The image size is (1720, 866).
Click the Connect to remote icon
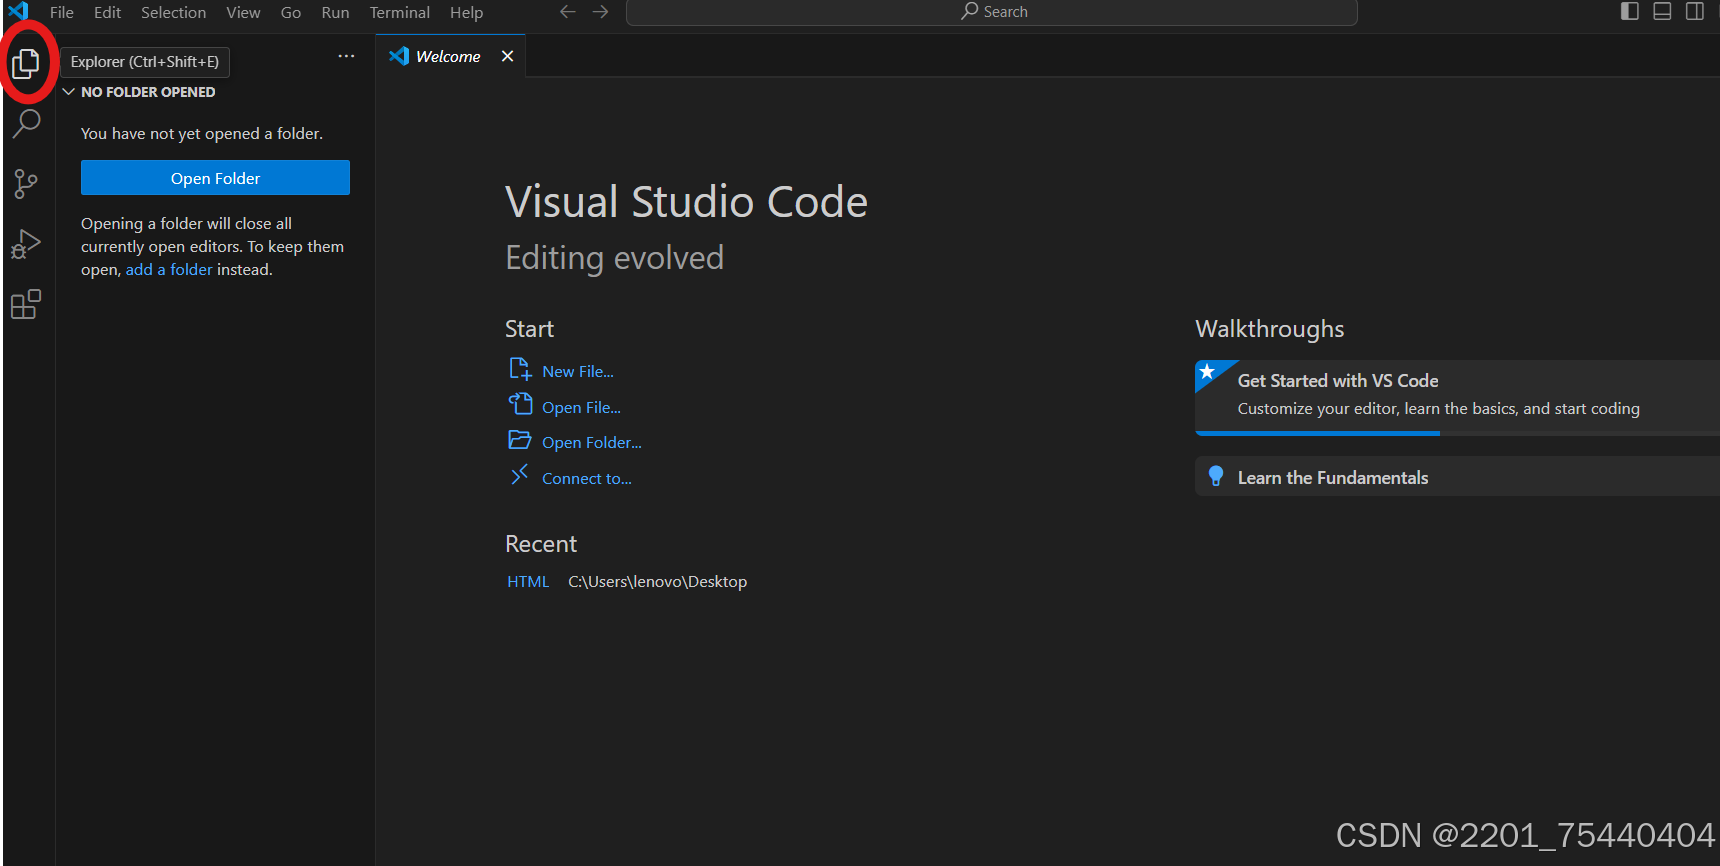[x=519, y=475]
